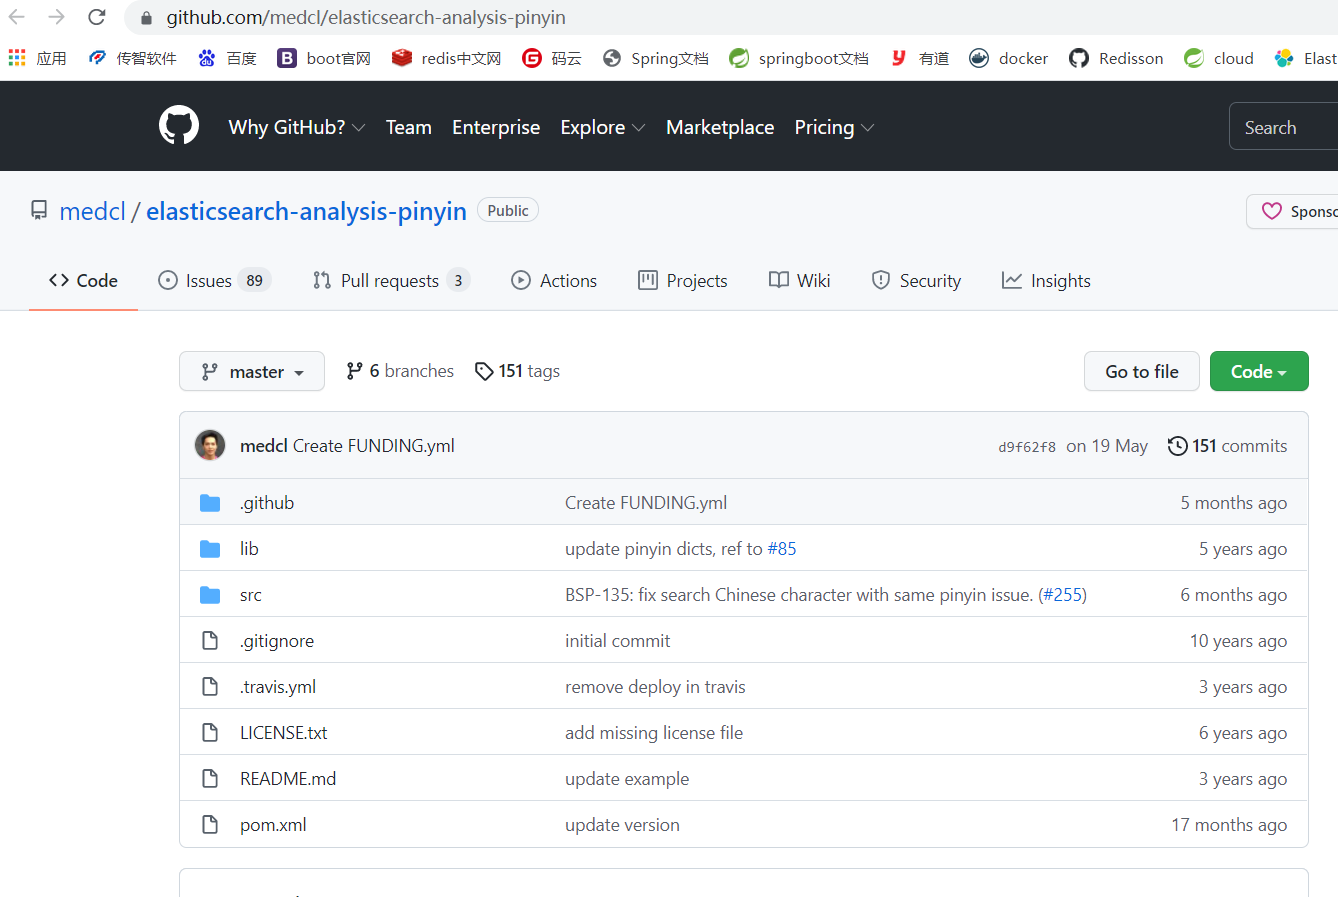Open the 百度 bookmark
This screenshot has height=897, width=1338.
[227, 58]
